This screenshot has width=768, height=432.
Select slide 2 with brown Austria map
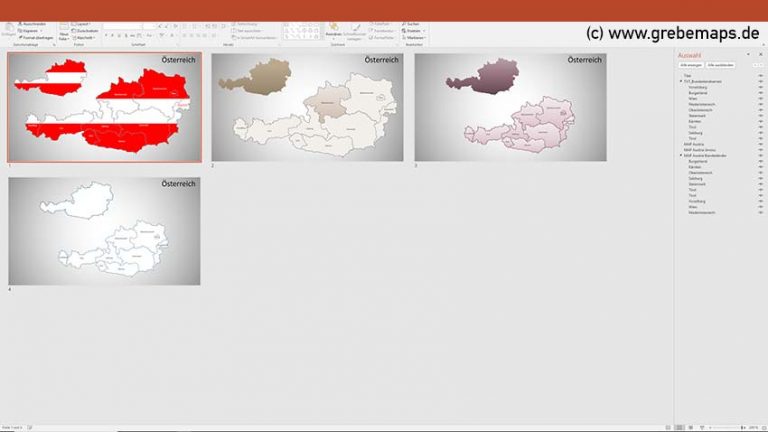tap(307, 107)
